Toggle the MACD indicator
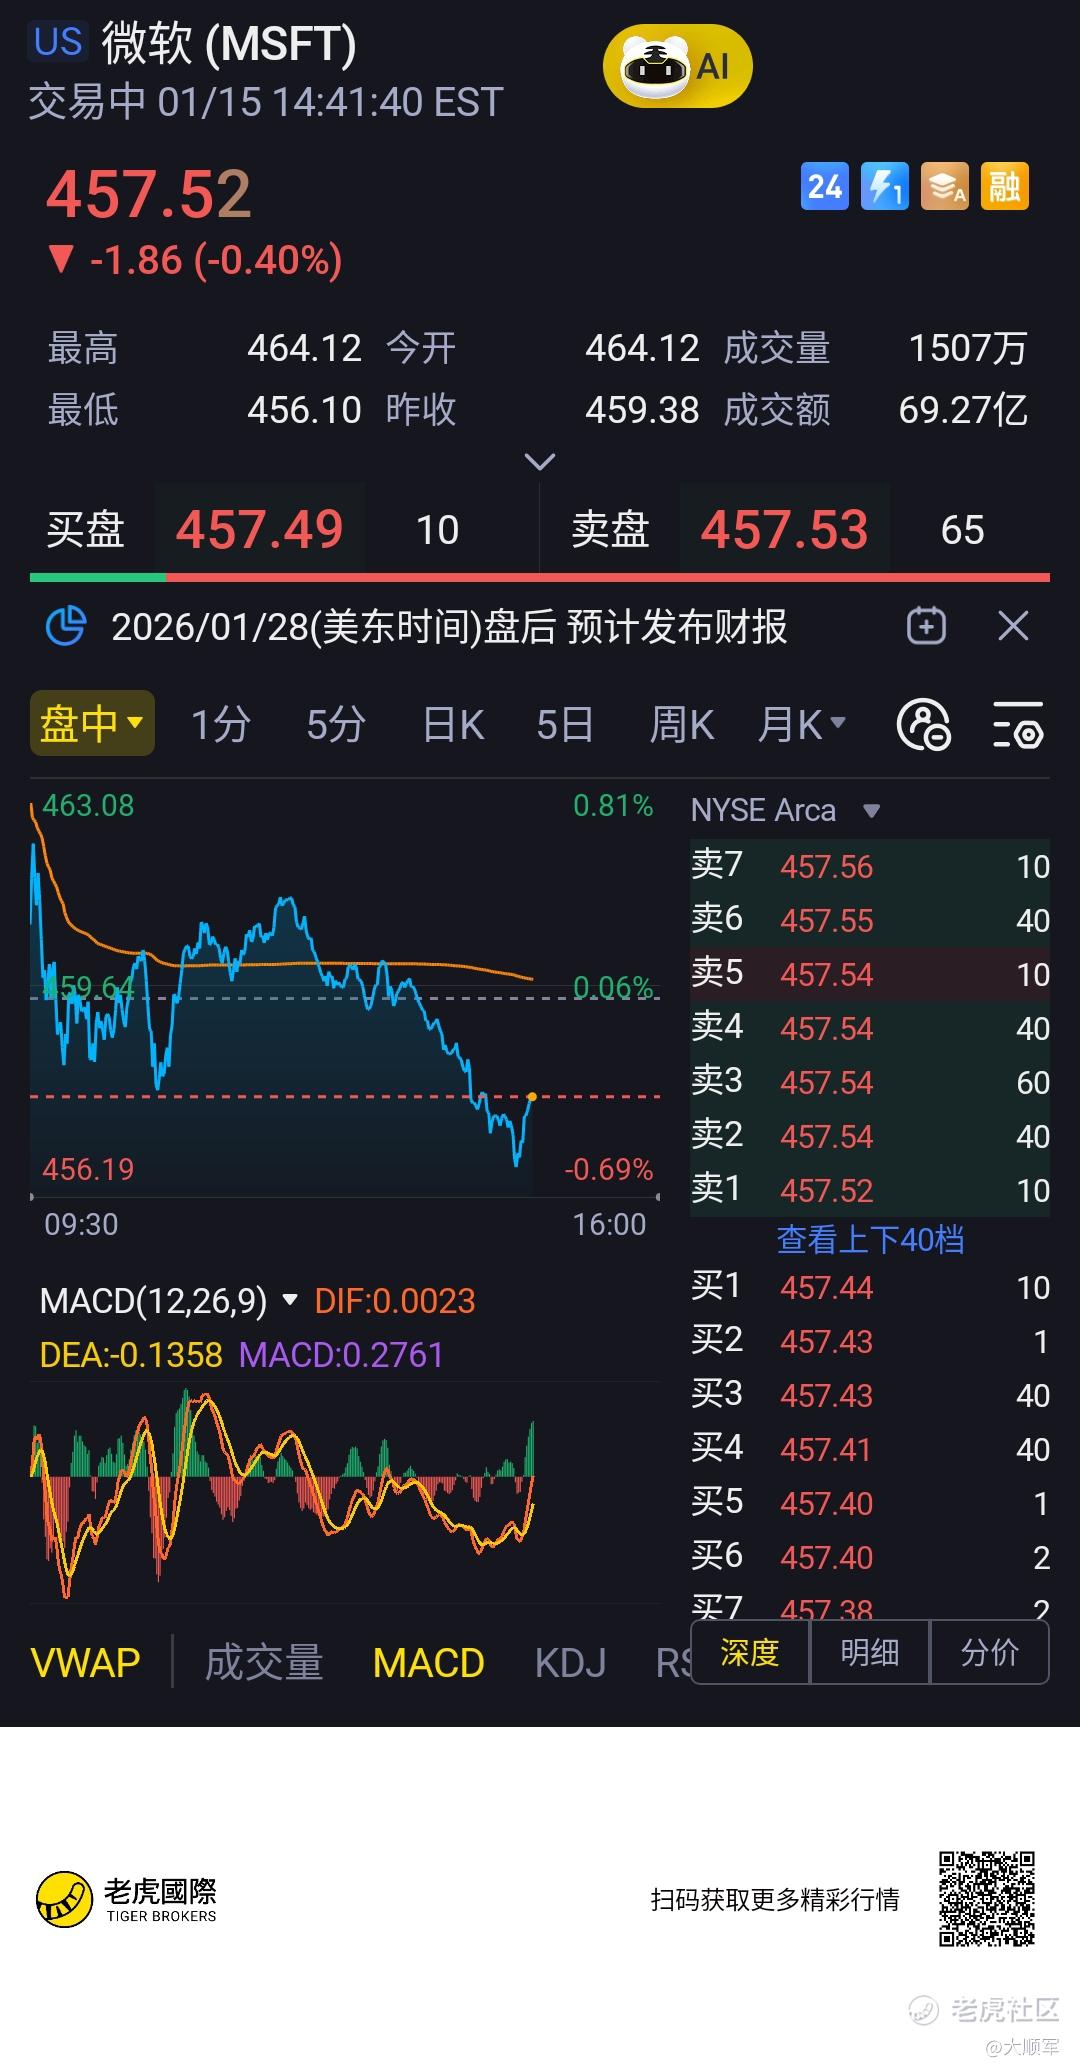The image size is (1080, 2072). coord(428,1663)
